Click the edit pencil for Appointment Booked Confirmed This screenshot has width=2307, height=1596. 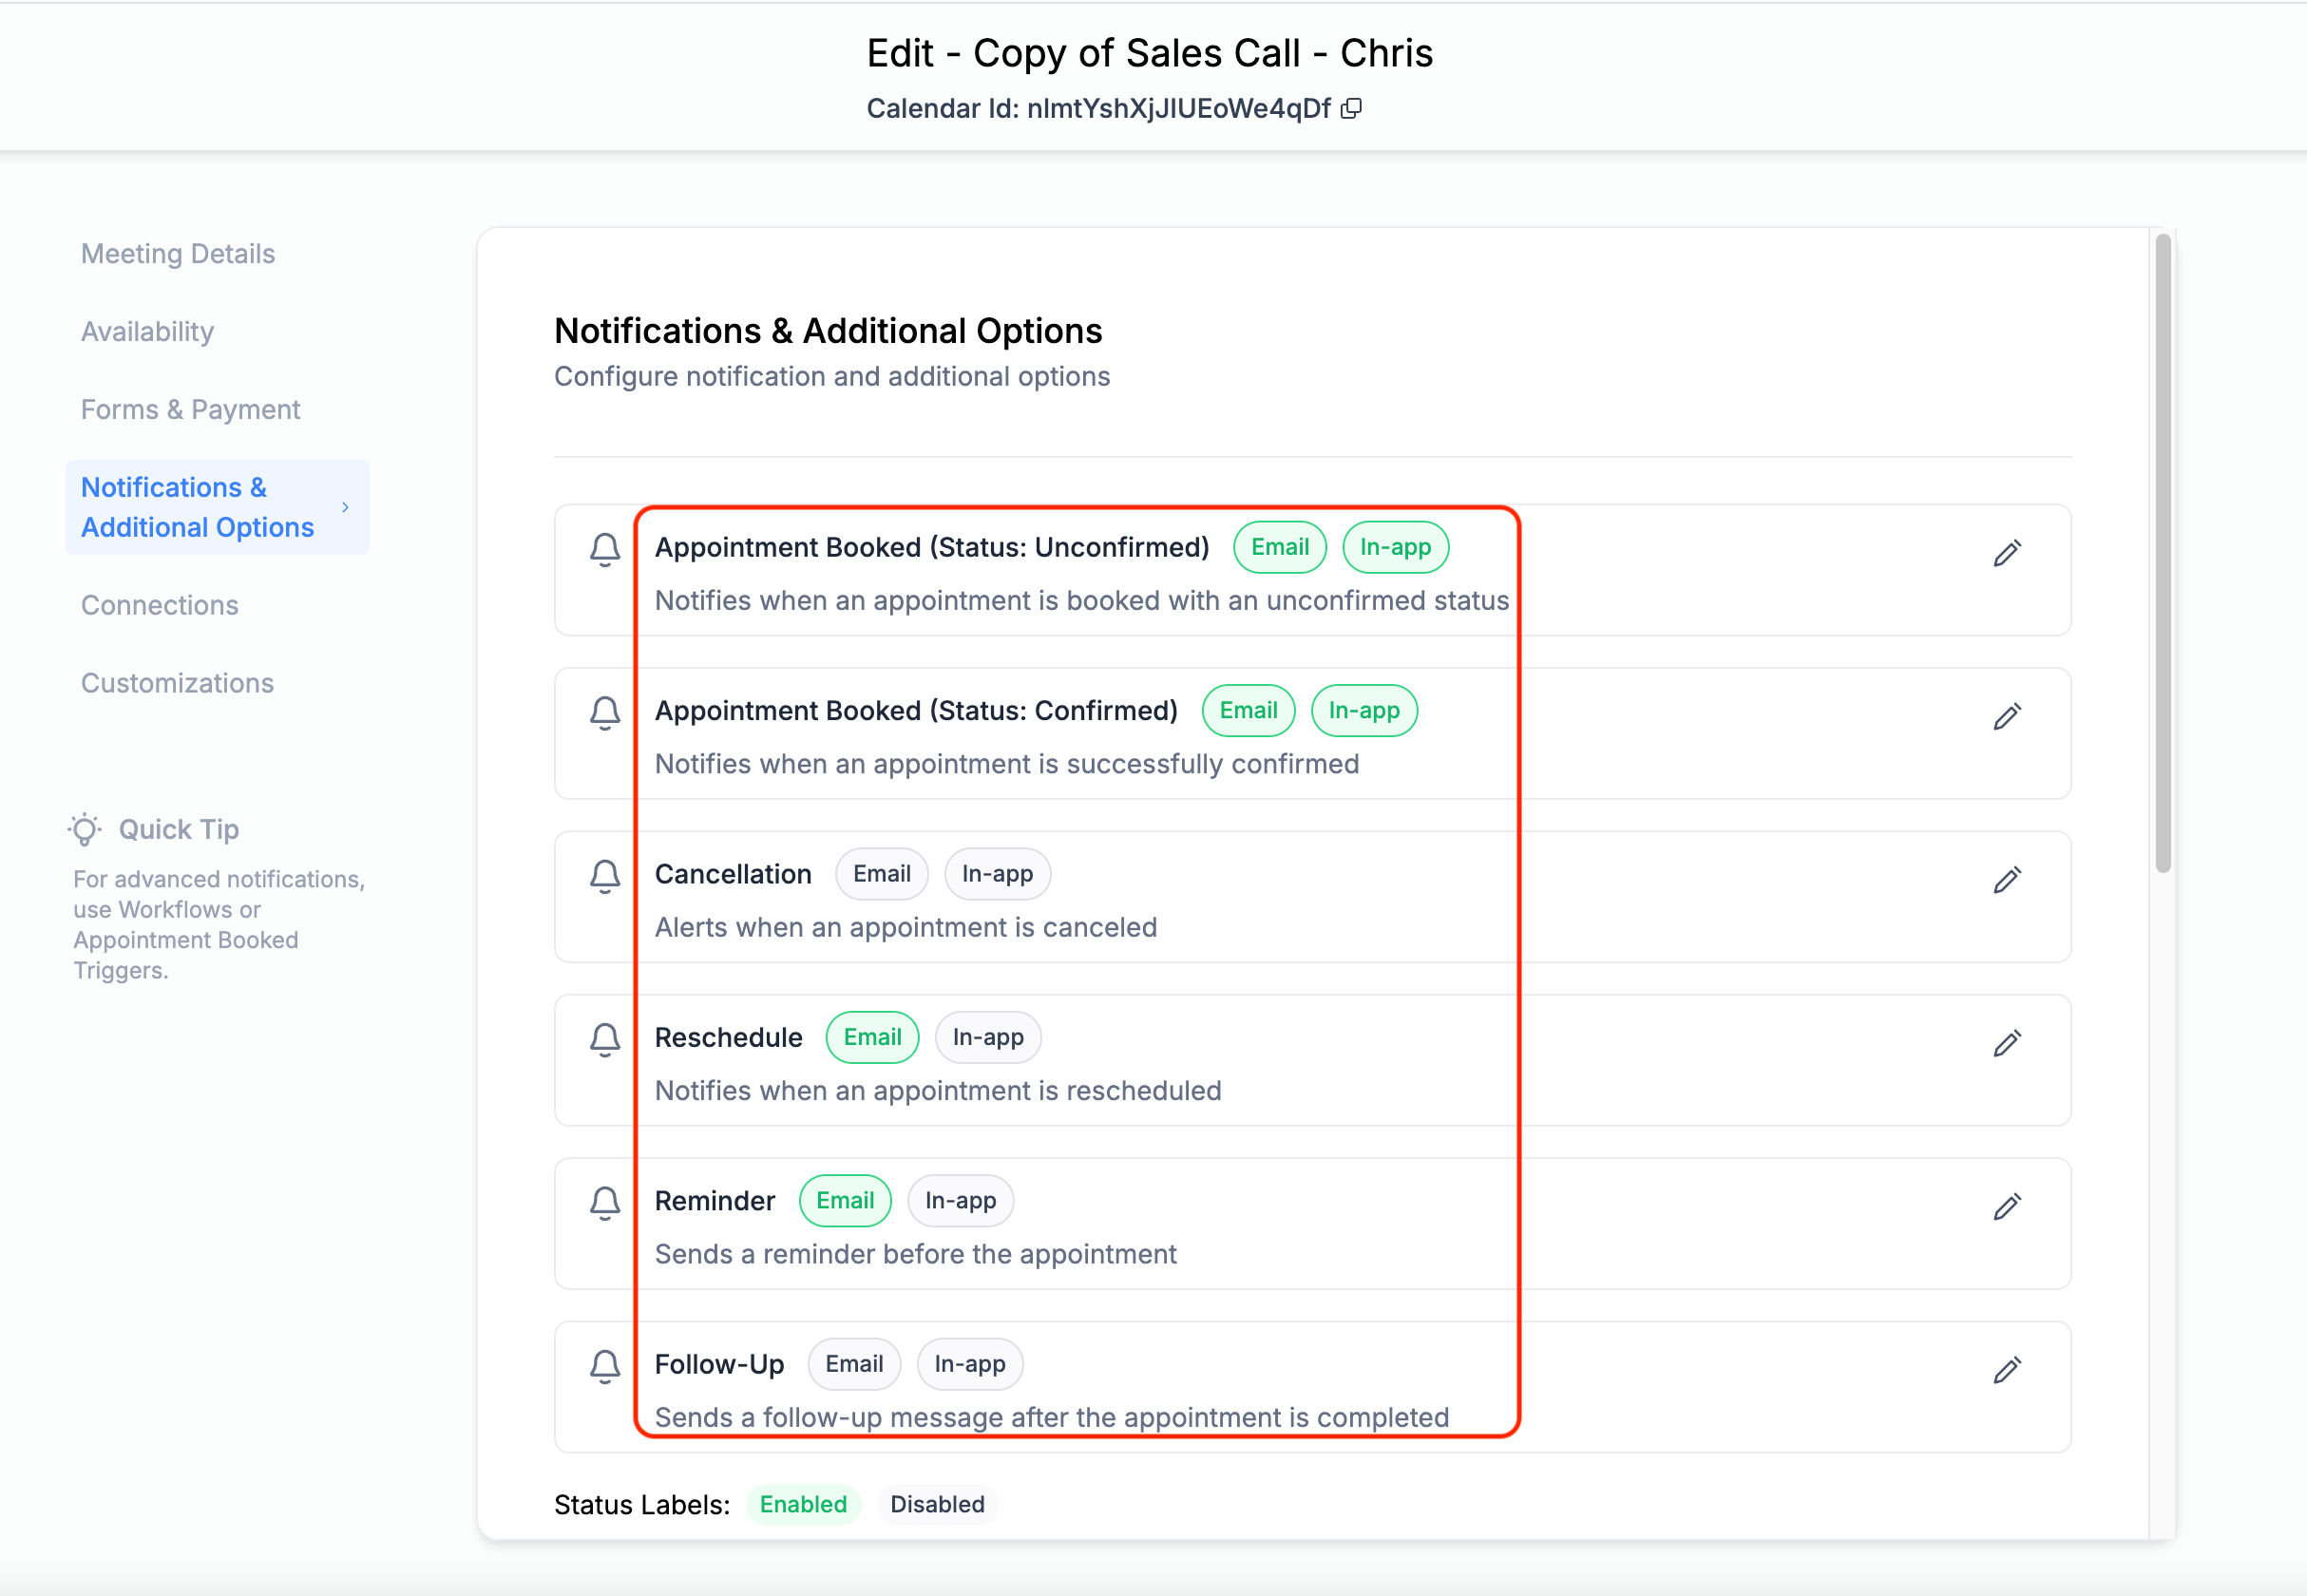tap(2009, 717)
